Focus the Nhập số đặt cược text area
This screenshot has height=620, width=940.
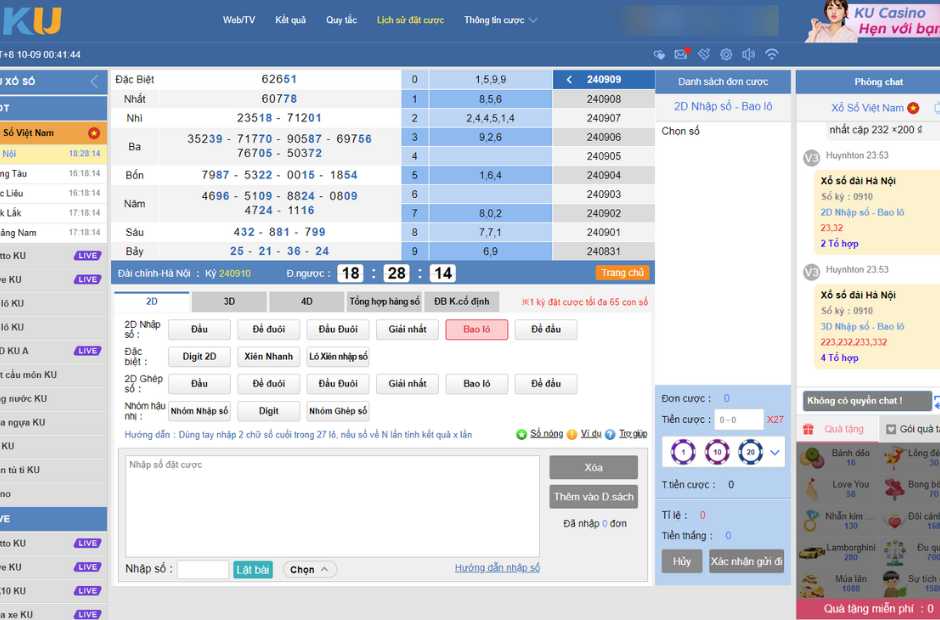332,507
